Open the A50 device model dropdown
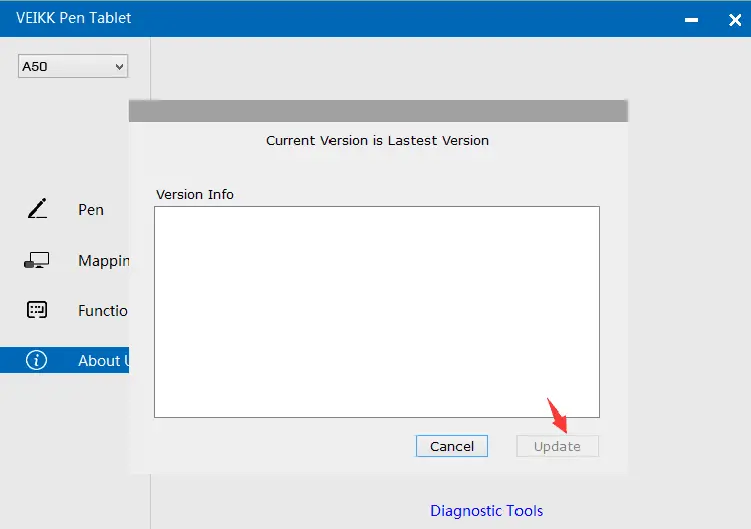This screenshot has width=751, height=529. 66,67
